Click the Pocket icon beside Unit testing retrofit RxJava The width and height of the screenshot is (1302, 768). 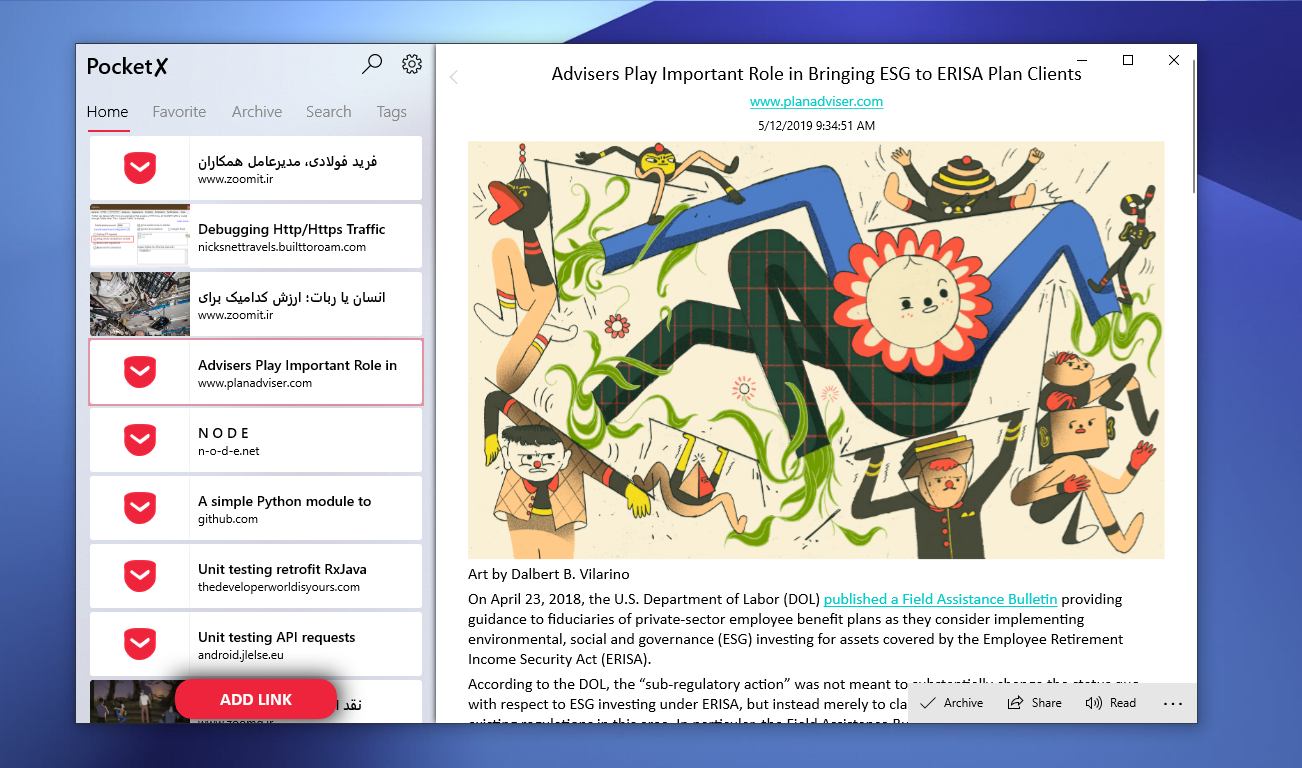[140, 576]
